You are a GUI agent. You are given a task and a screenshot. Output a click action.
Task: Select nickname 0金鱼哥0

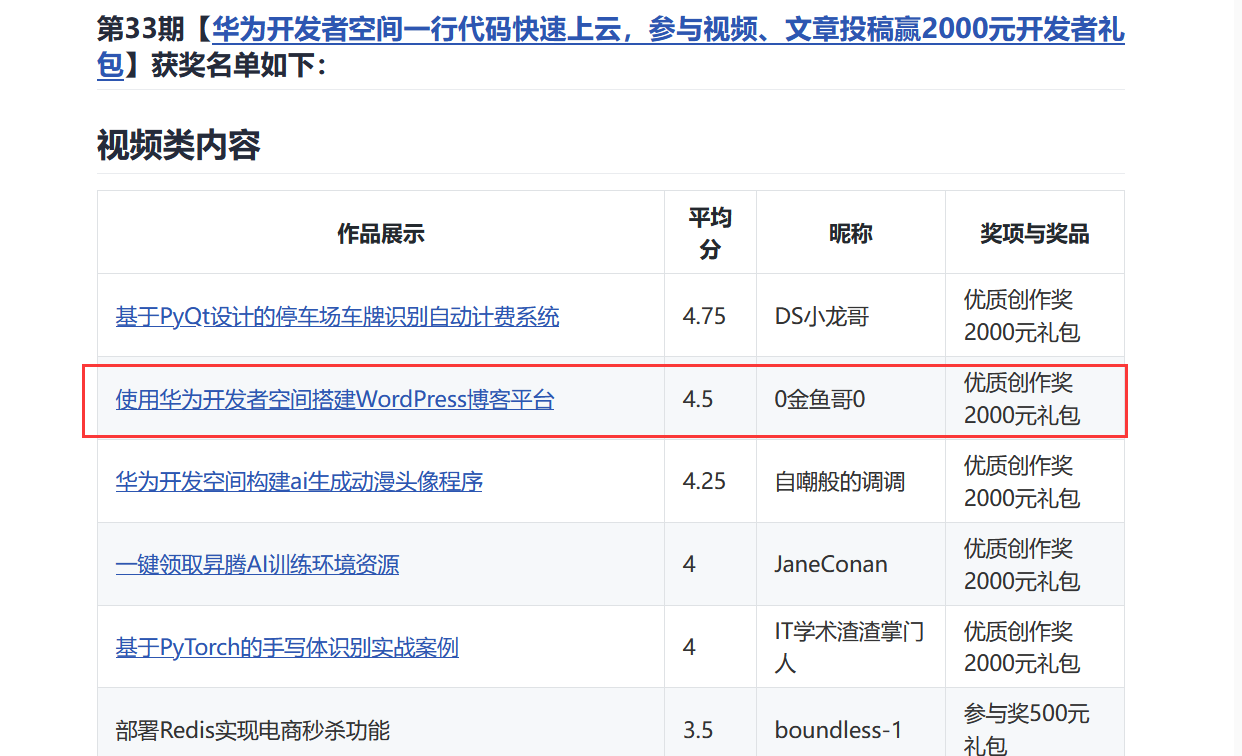pos(820,400)
